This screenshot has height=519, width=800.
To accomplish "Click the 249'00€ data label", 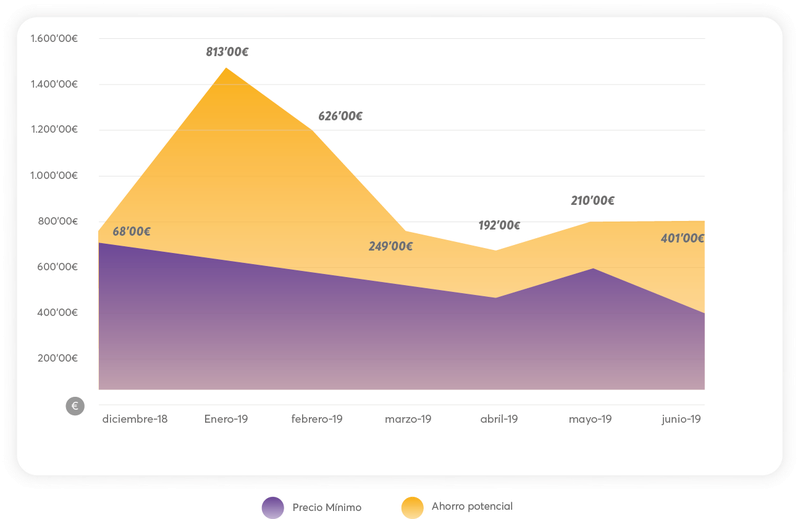I will (x=391, y=246).
